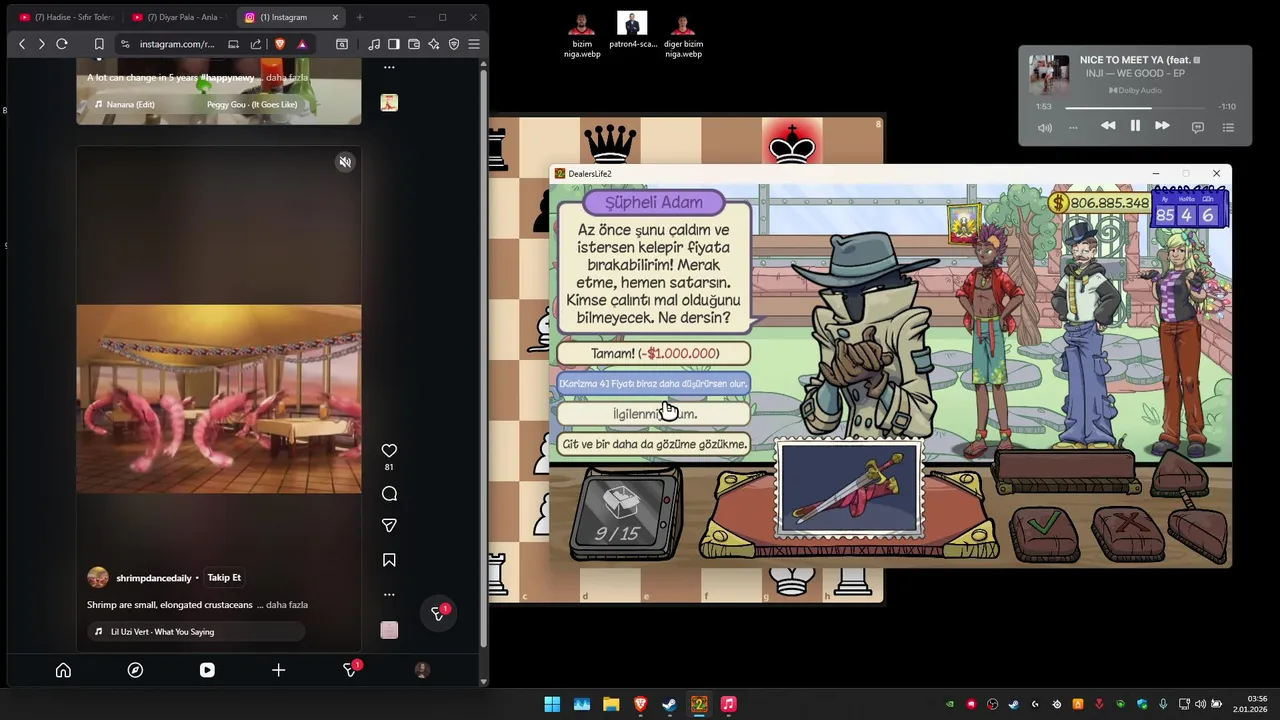This screenshot has width=1280, height=720.
Task: Open Brave Shields lion icon
Action: point(280,44)
